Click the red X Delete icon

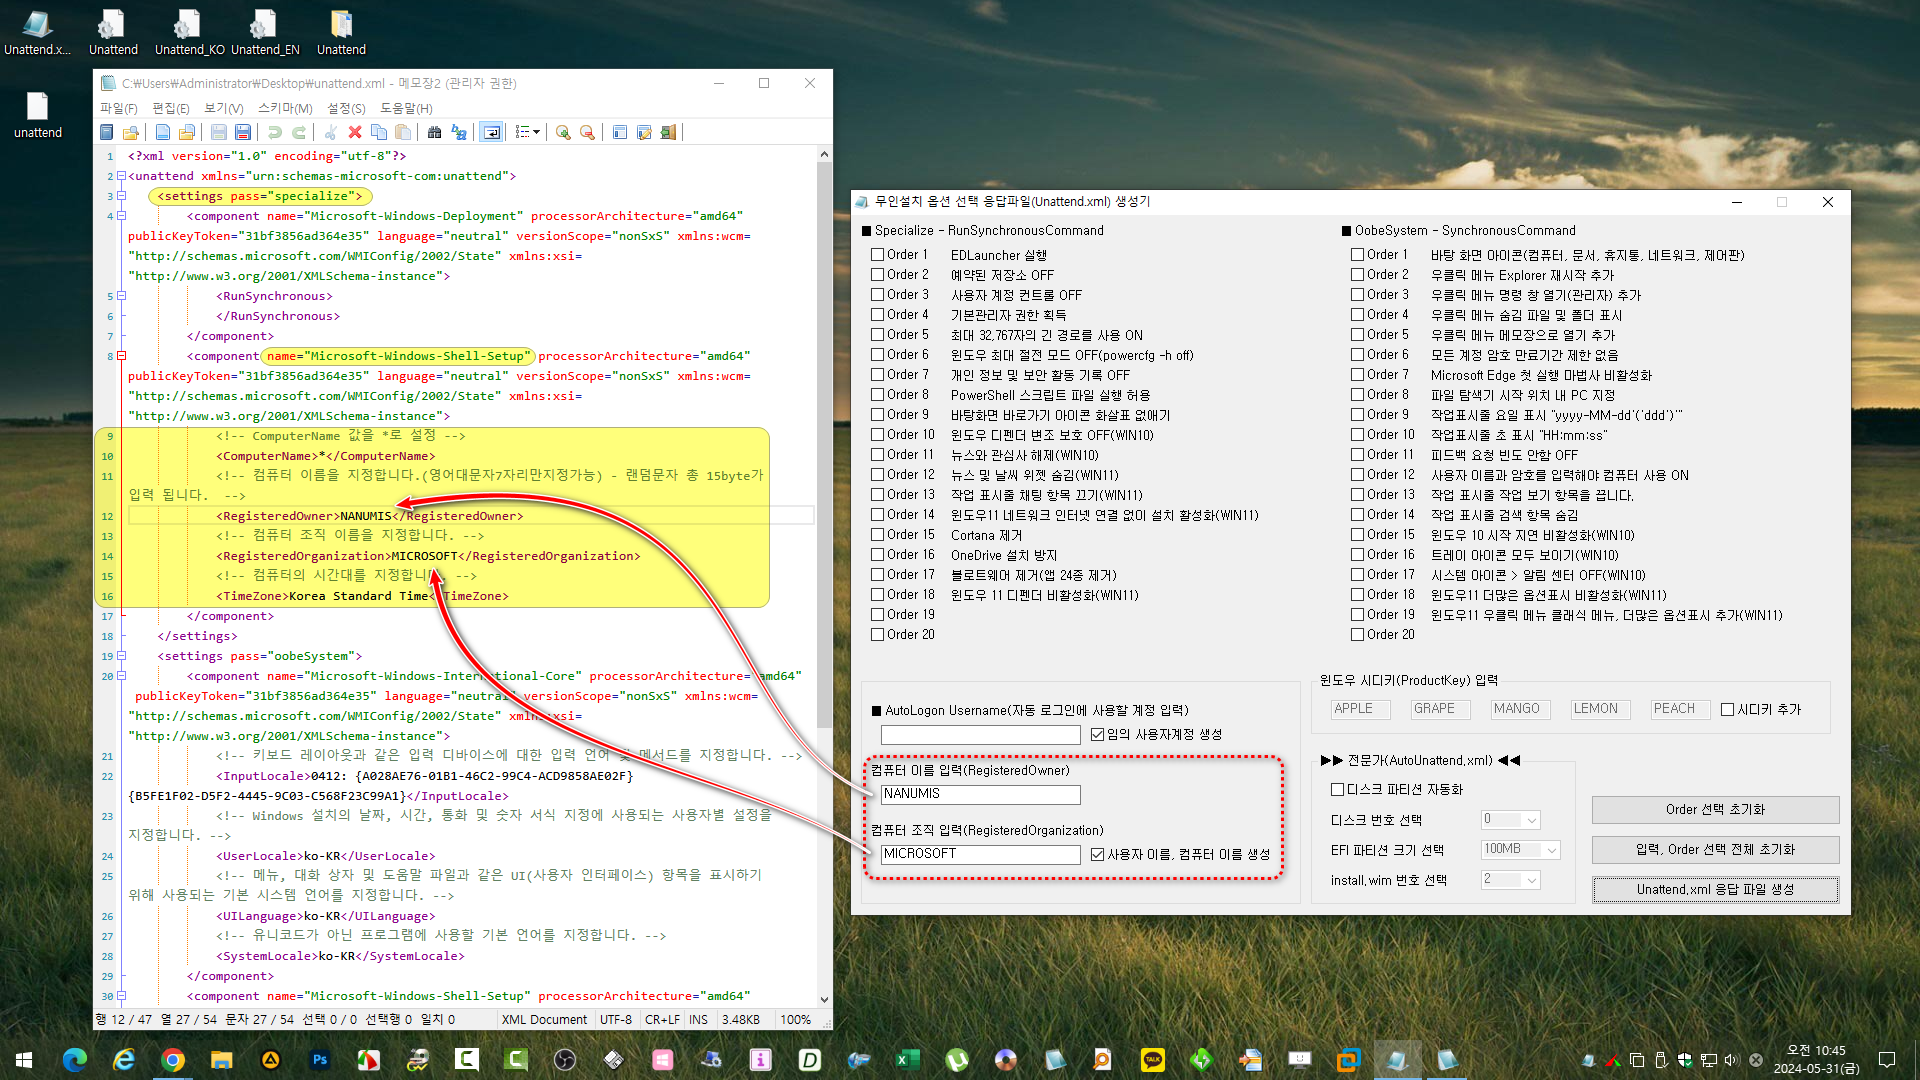354,132
